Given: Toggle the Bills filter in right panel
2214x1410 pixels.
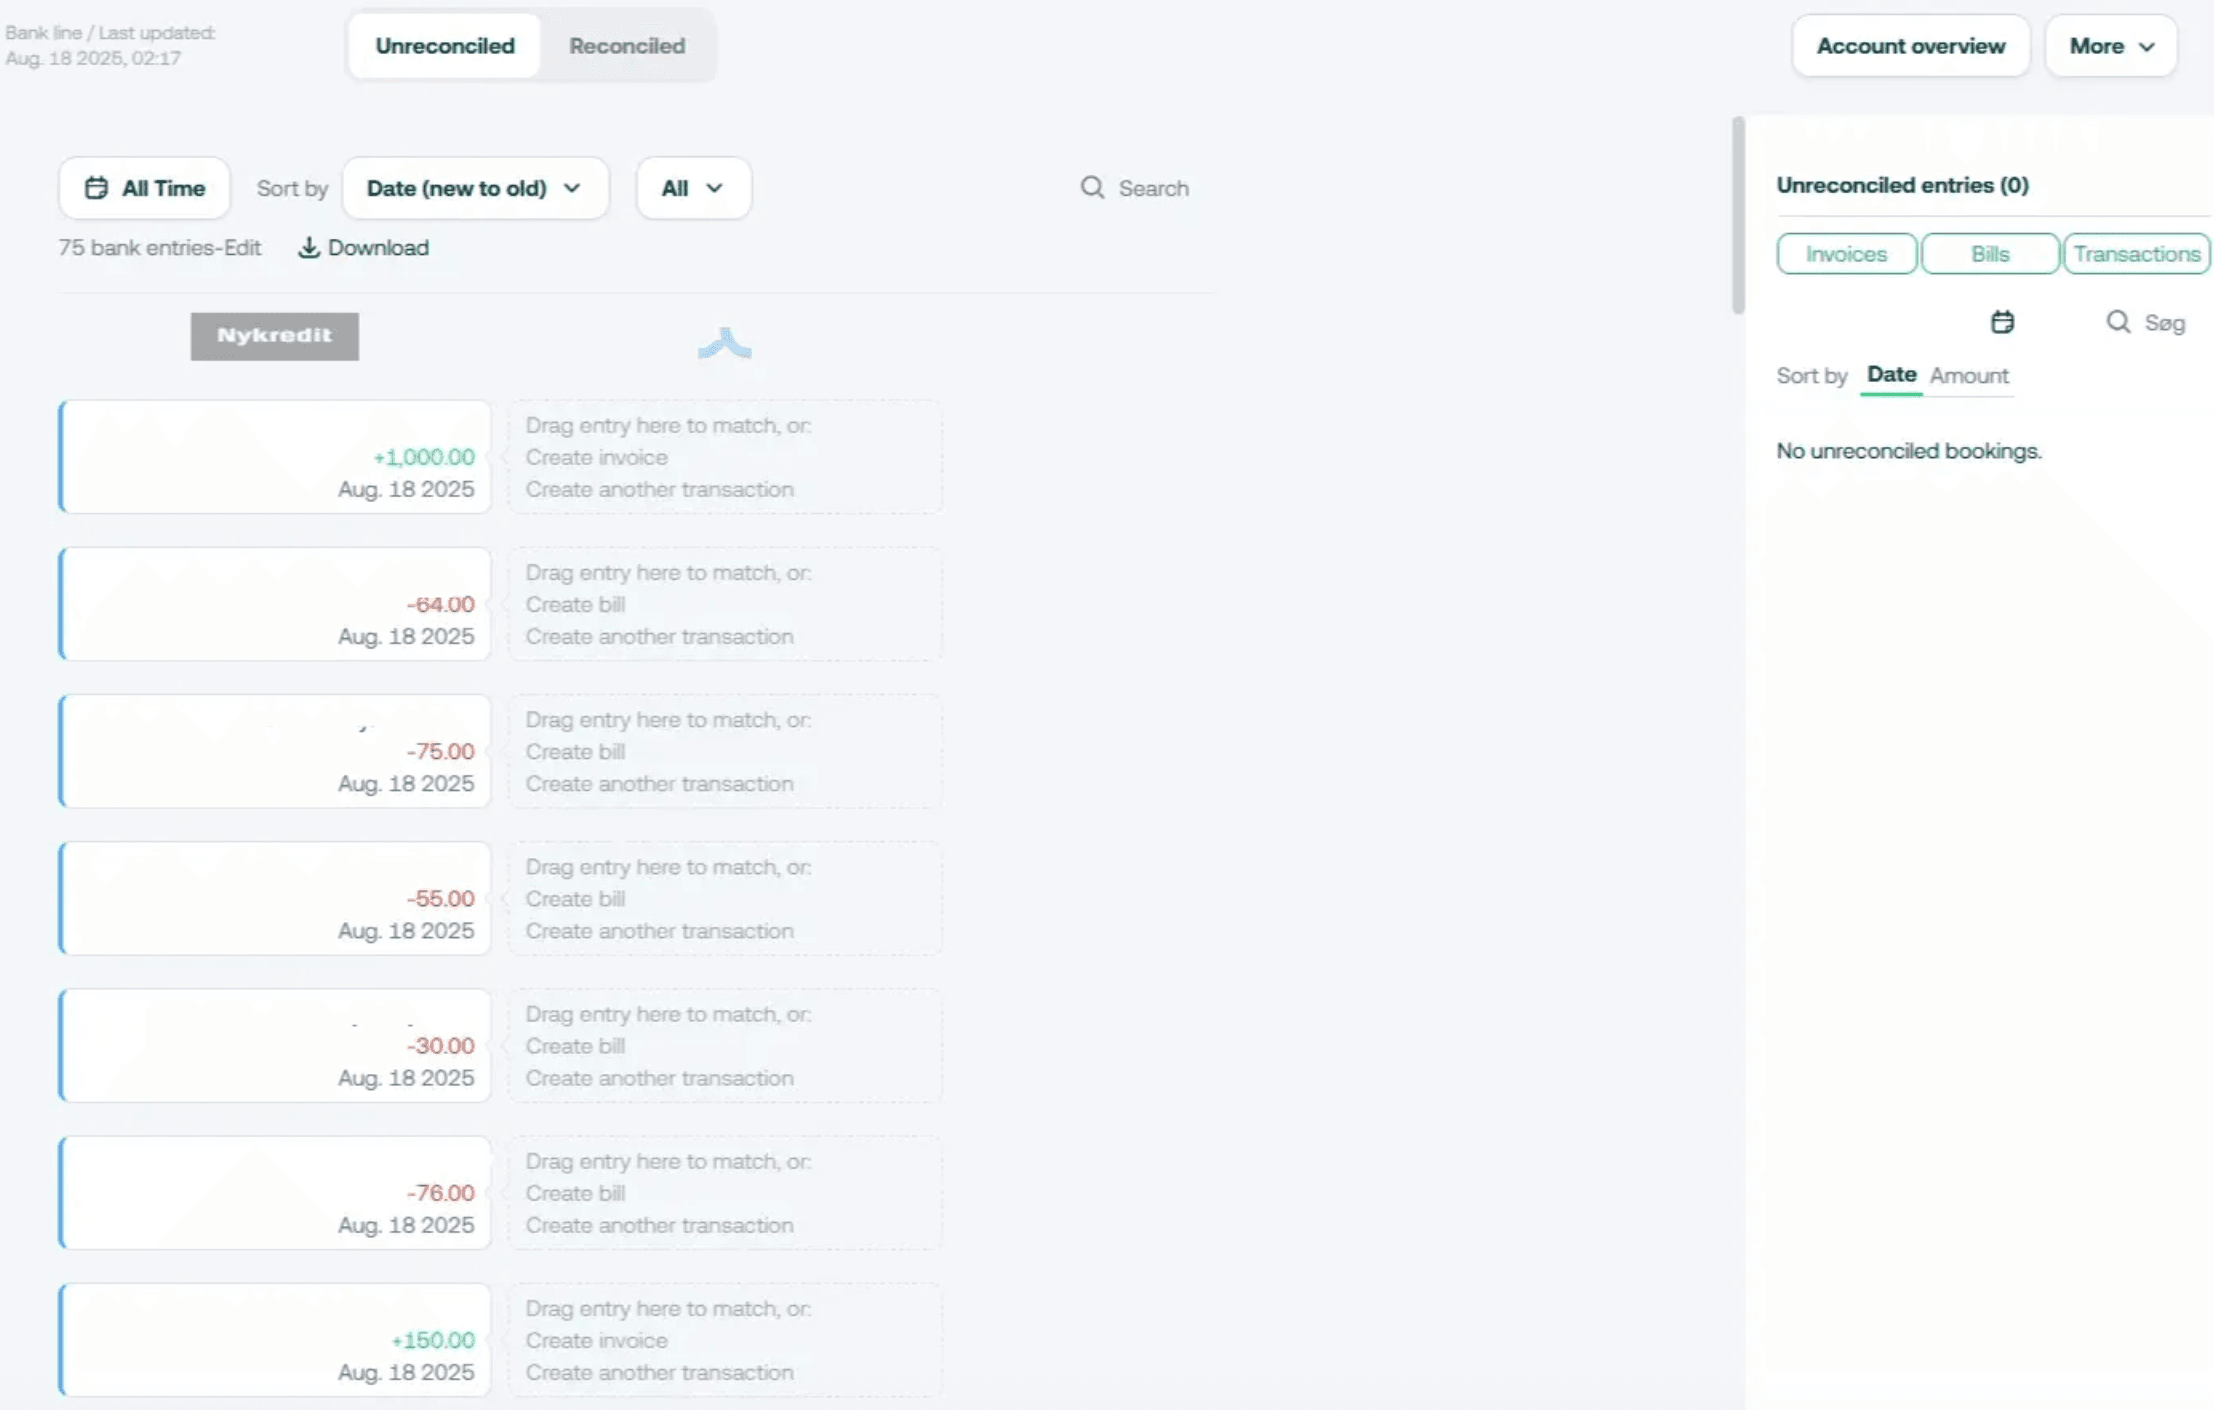Looking at the screenshot, I should tap(1989, 253).
